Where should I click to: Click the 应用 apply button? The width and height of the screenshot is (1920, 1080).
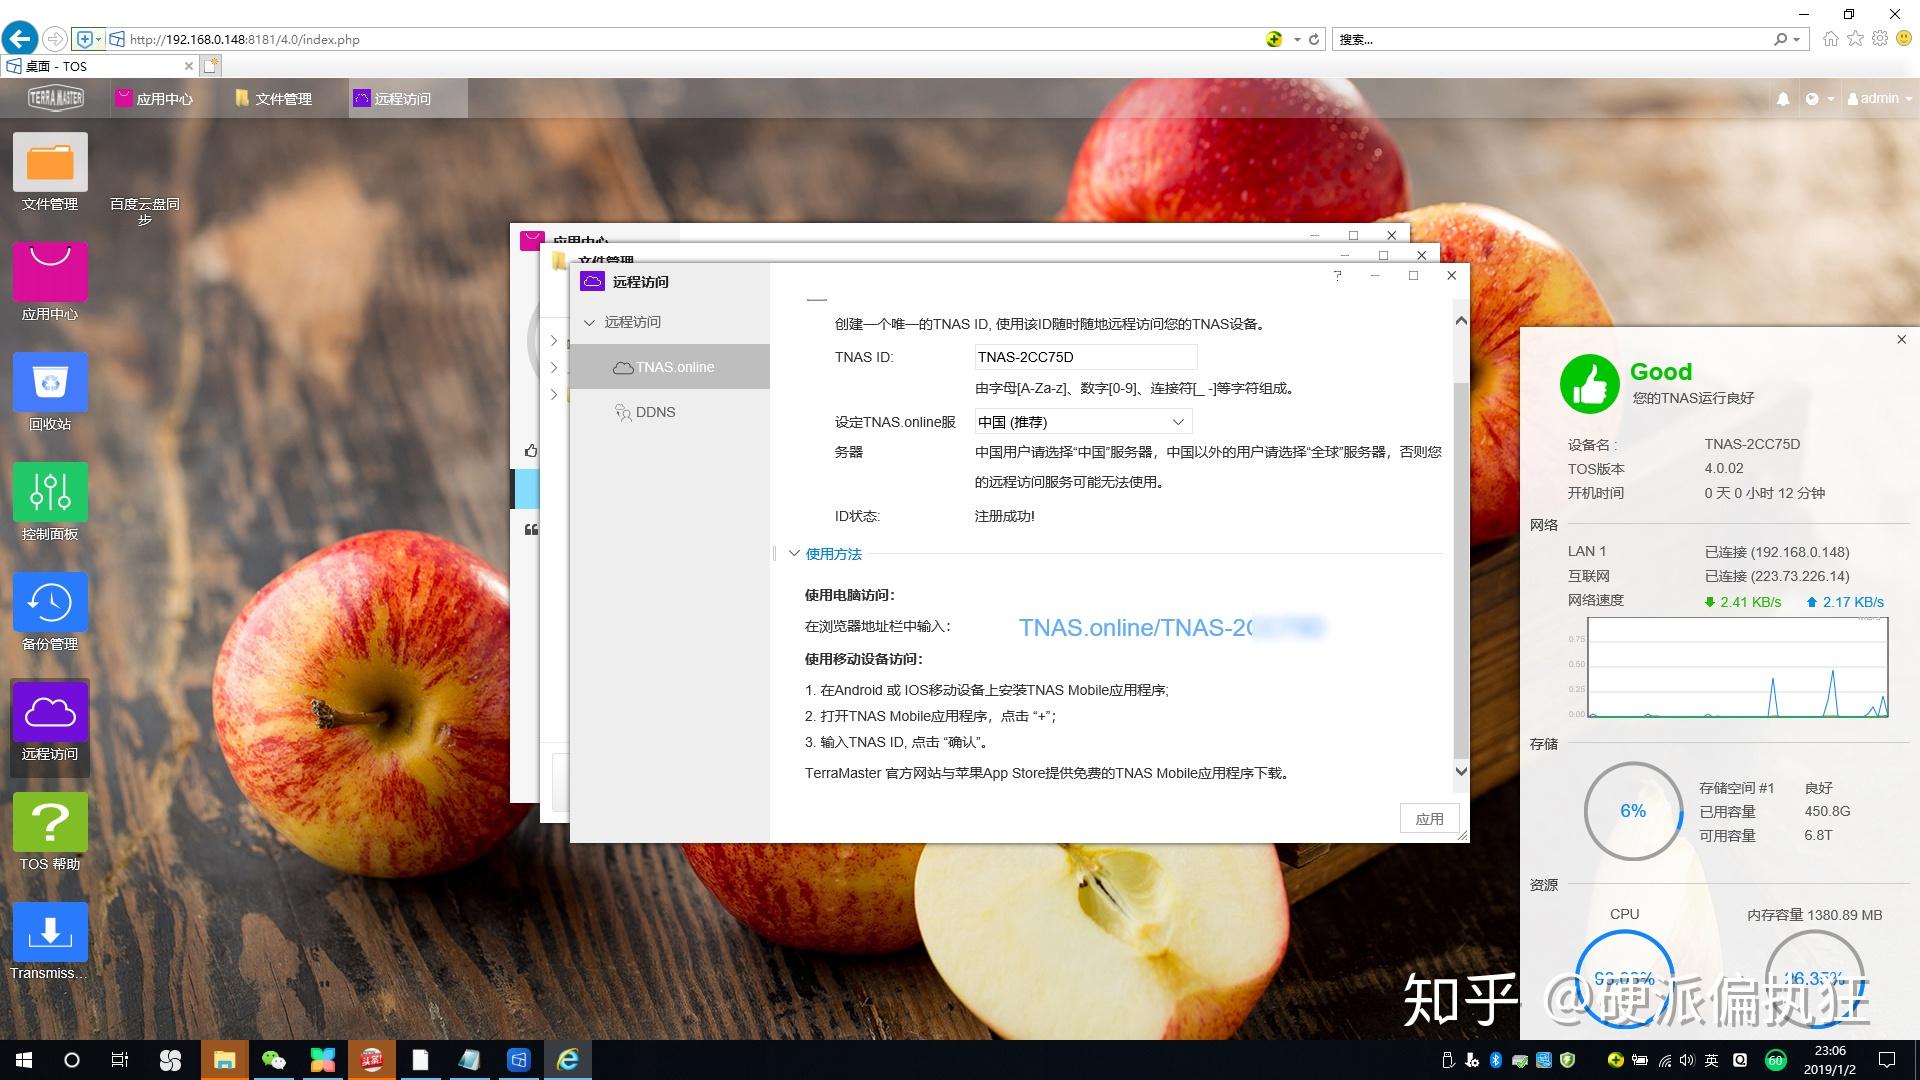[x=1429, y=819]
